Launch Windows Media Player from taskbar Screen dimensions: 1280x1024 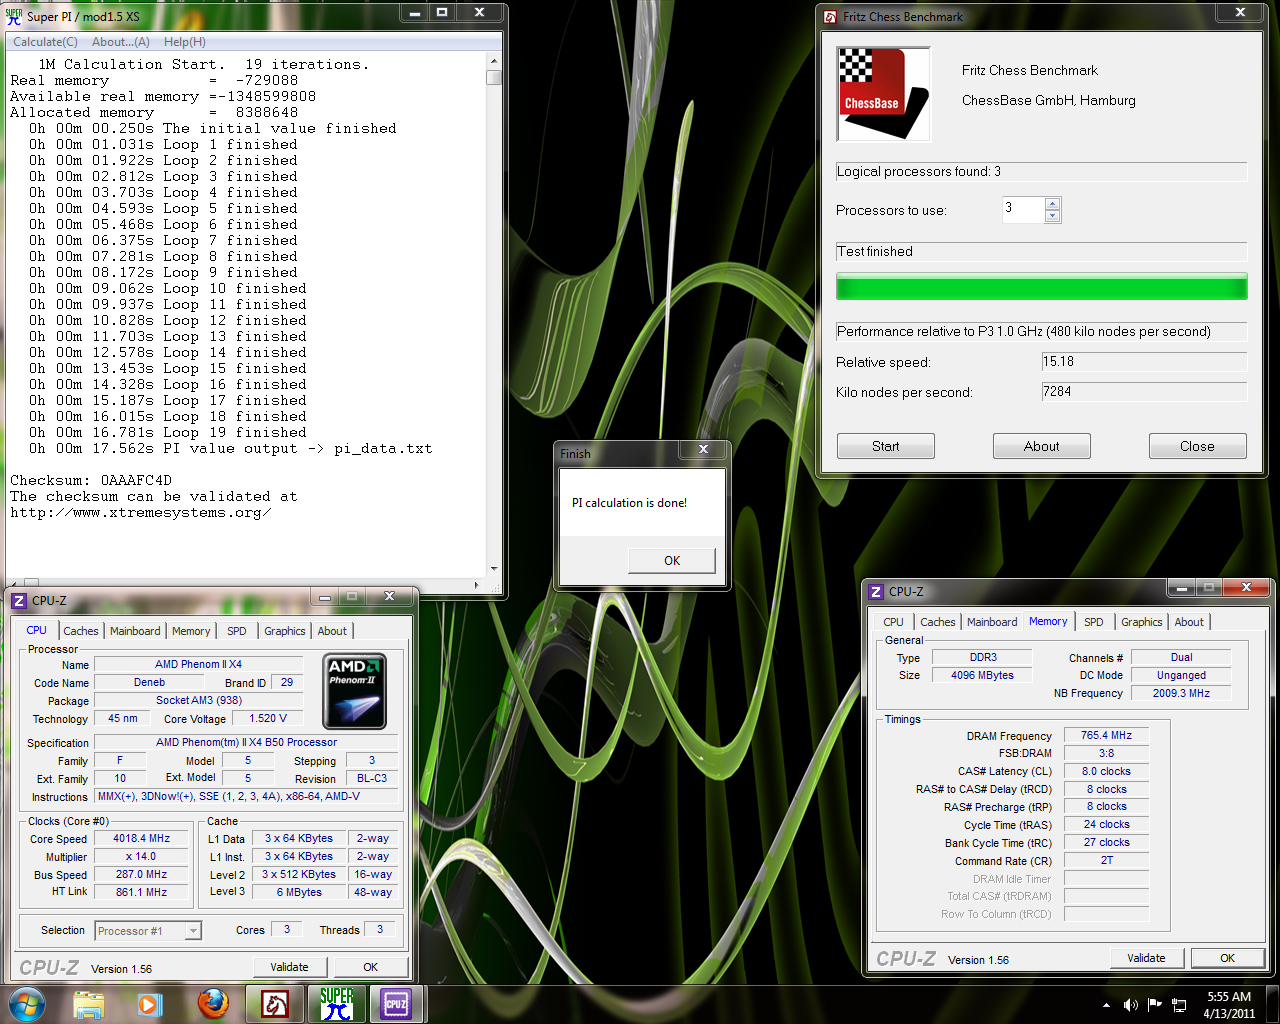coord(150,1004)
